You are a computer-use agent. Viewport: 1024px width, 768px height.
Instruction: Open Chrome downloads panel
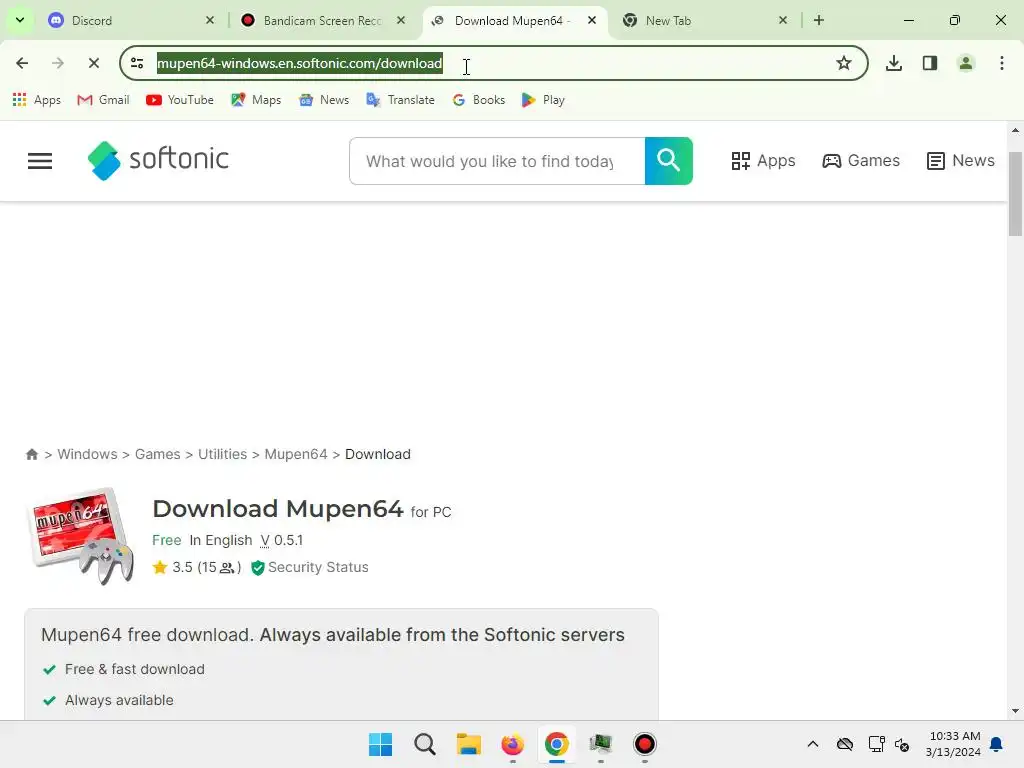(894, 63)
